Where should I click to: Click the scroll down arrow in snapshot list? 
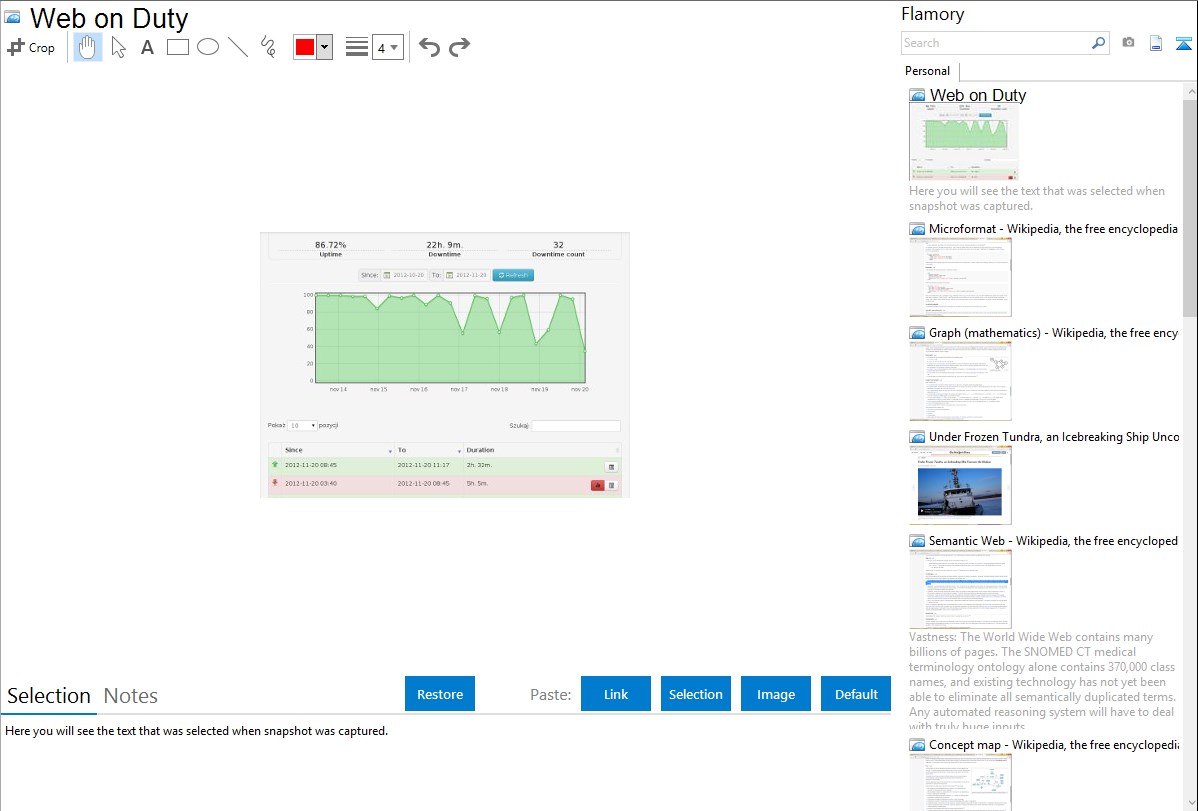tap(1190, 803)
